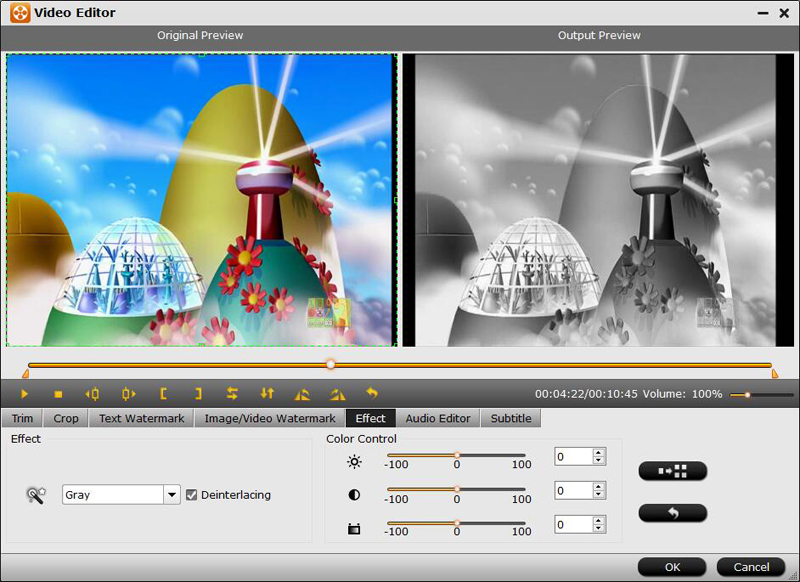Viewport: 800px width, 582px height.
Task: Rotate video 90 degrees clockwise
Action: point(337,394)
